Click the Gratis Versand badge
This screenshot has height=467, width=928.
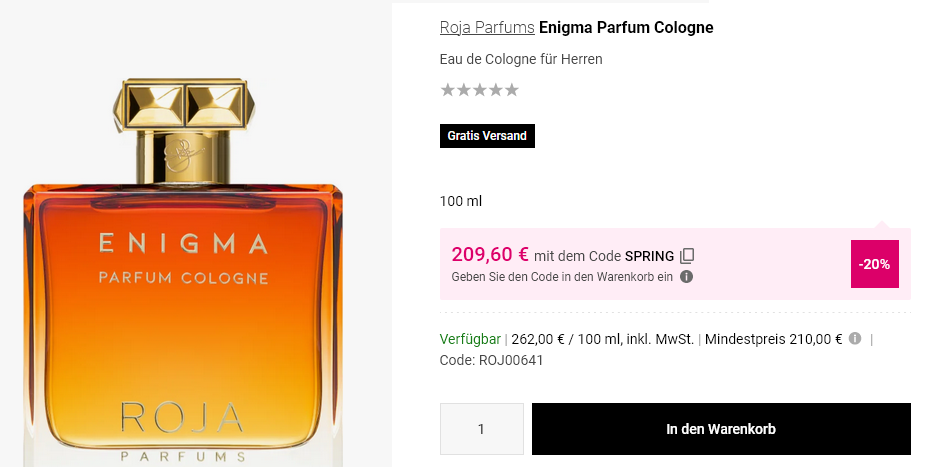[487, 136]
